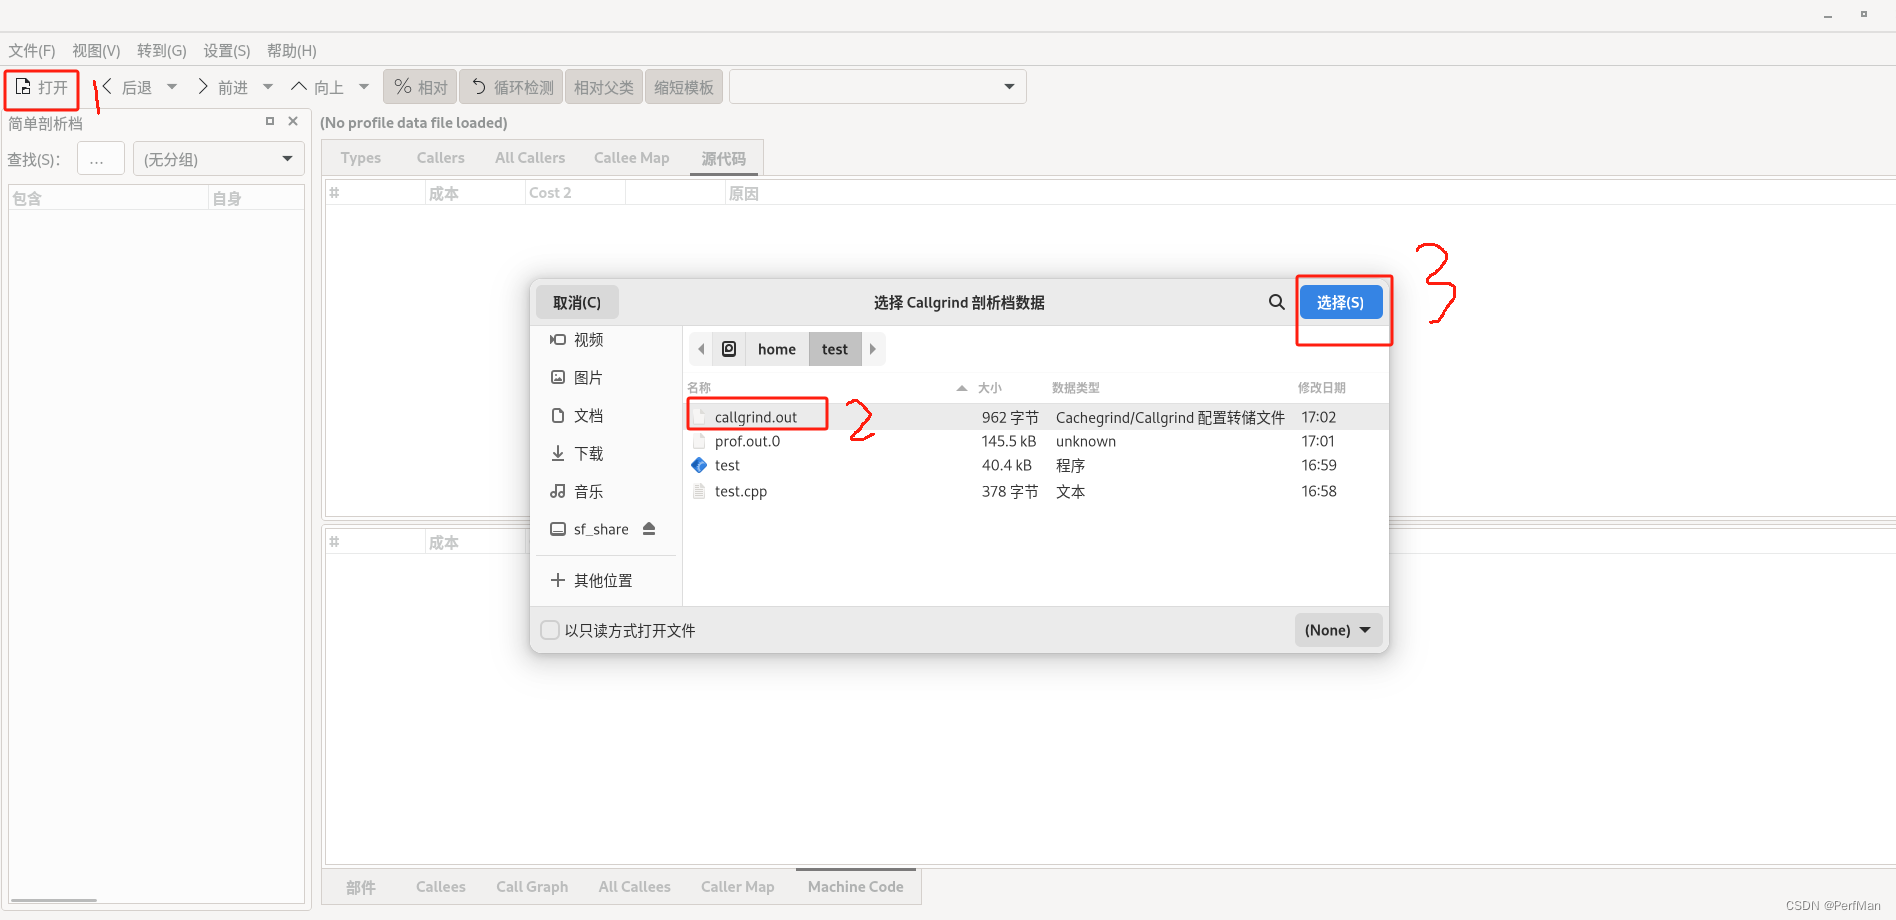Toggle 循环检测 cycle detection

(x=510, y=86)
